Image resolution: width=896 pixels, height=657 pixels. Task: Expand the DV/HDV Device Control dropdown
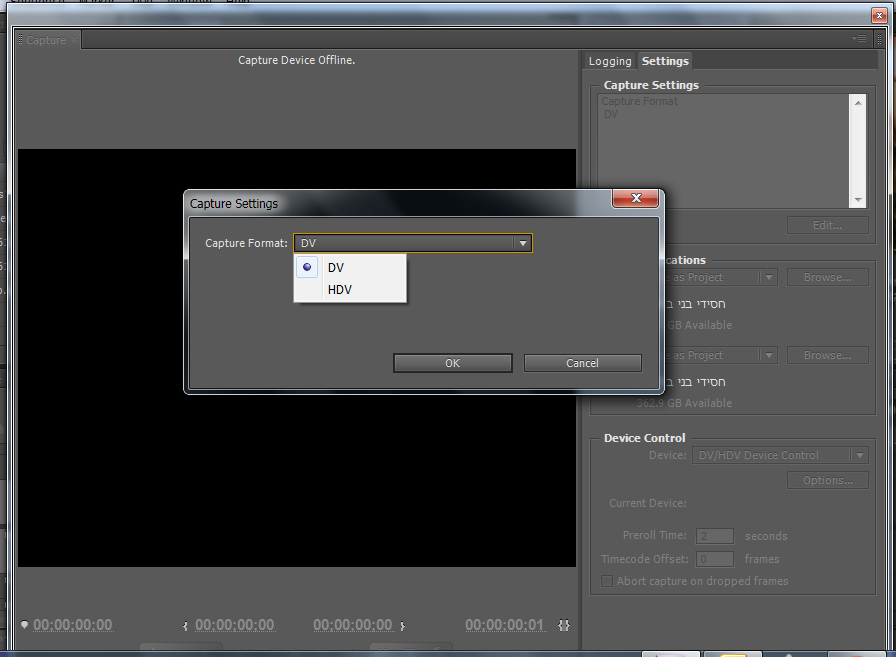(859, 455)
